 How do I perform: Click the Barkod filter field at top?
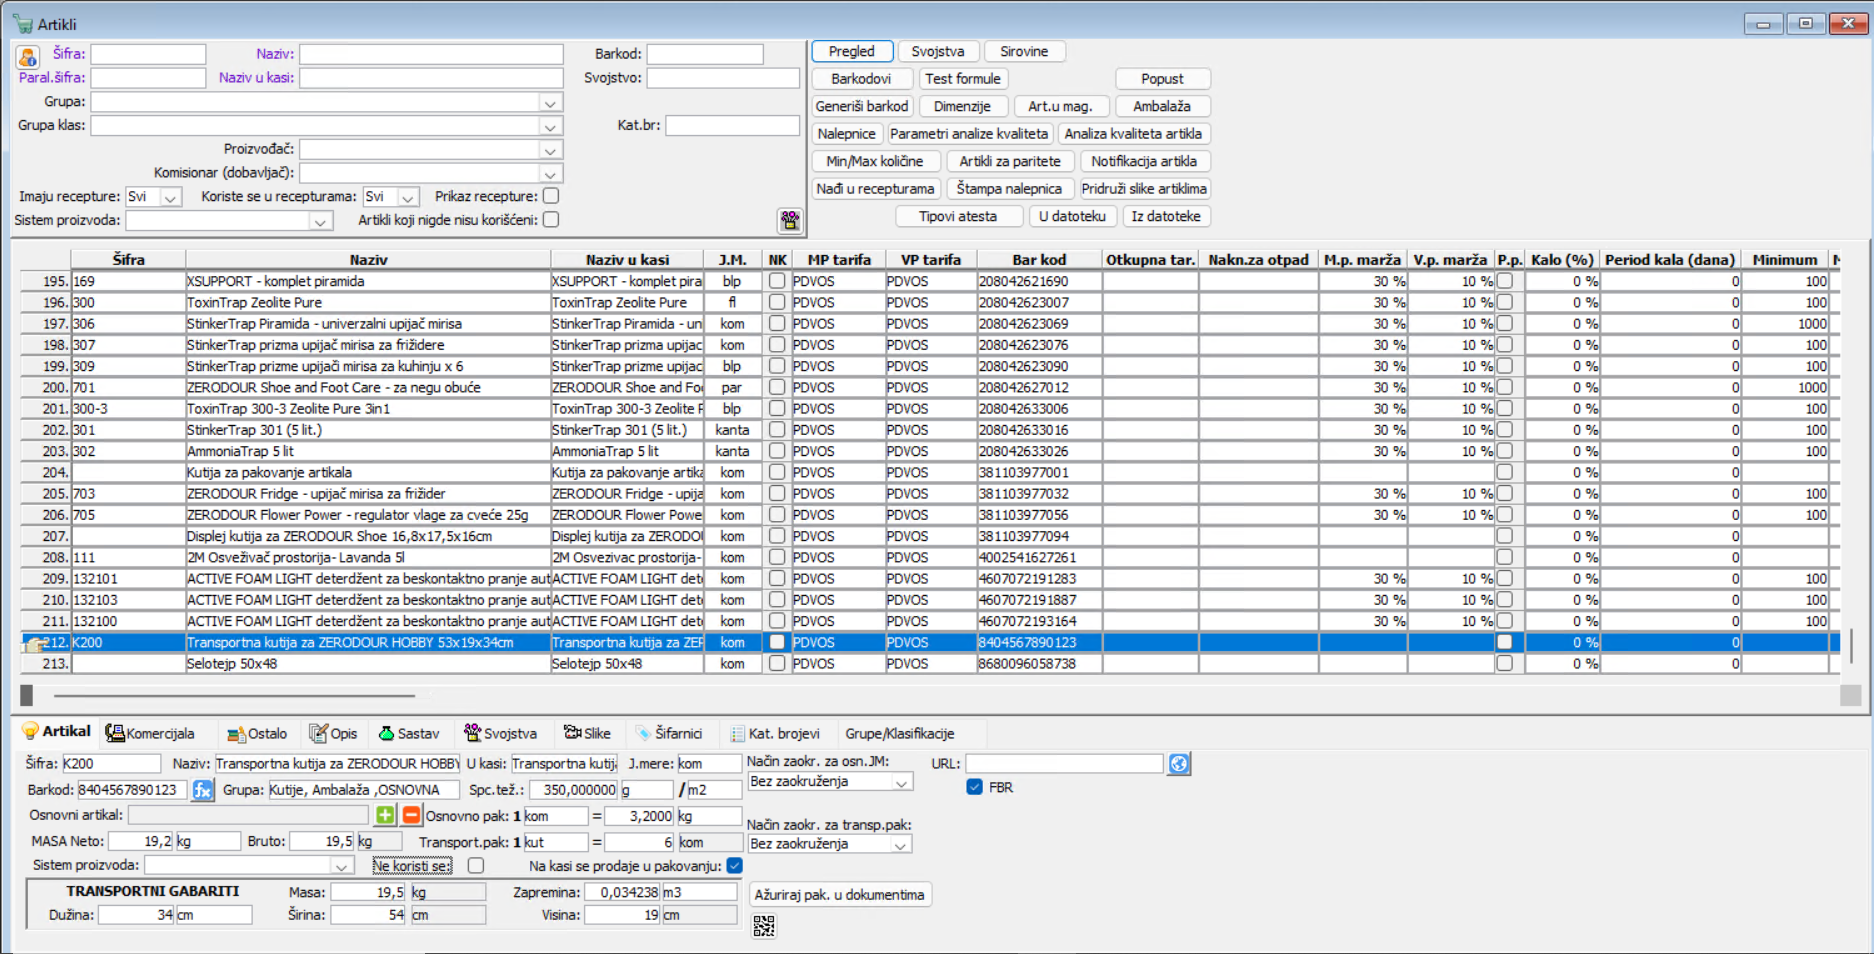(x=705, y=54)
